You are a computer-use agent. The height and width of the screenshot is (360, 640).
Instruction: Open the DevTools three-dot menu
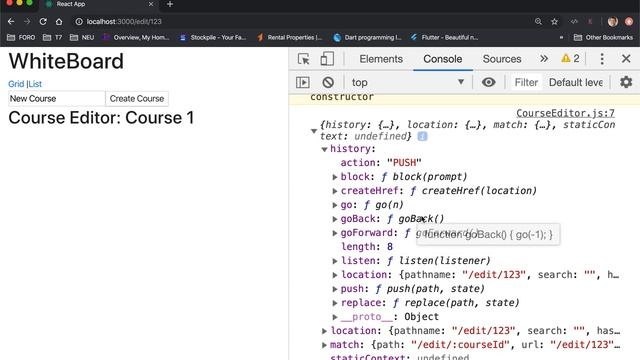click(602, 59)
